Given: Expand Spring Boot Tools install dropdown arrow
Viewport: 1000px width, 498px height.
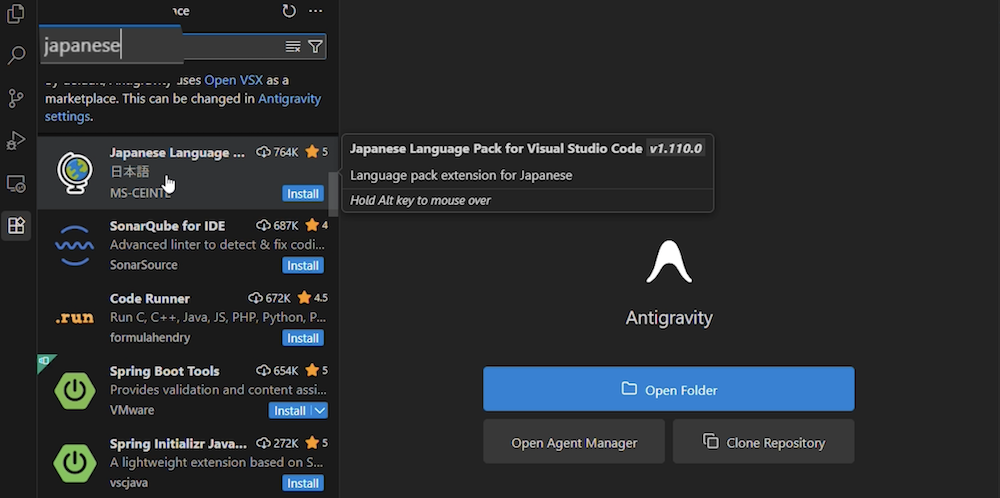Looking at the screenshot, I should (x=320, y=410).
